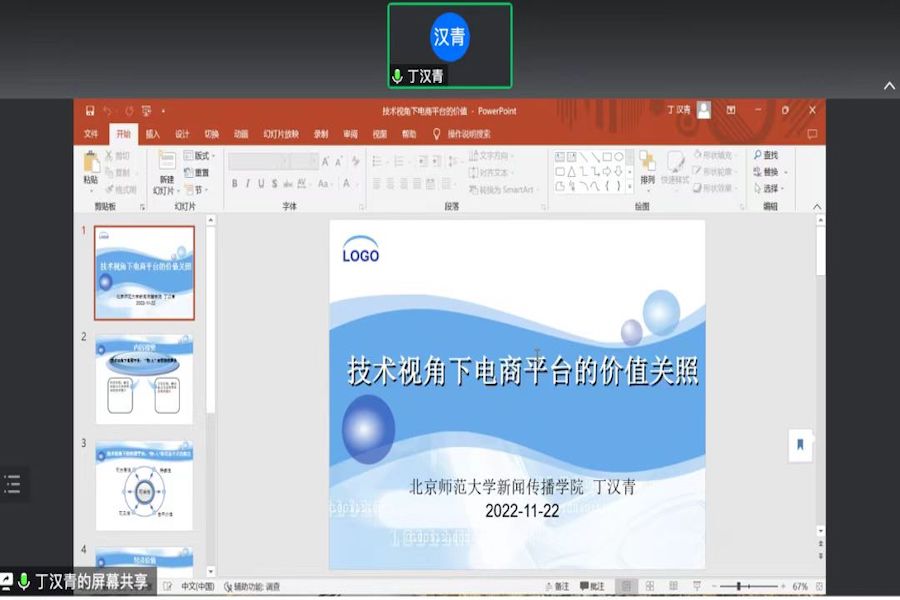Click the Save icon in quick access toolbar

[90, 111]
